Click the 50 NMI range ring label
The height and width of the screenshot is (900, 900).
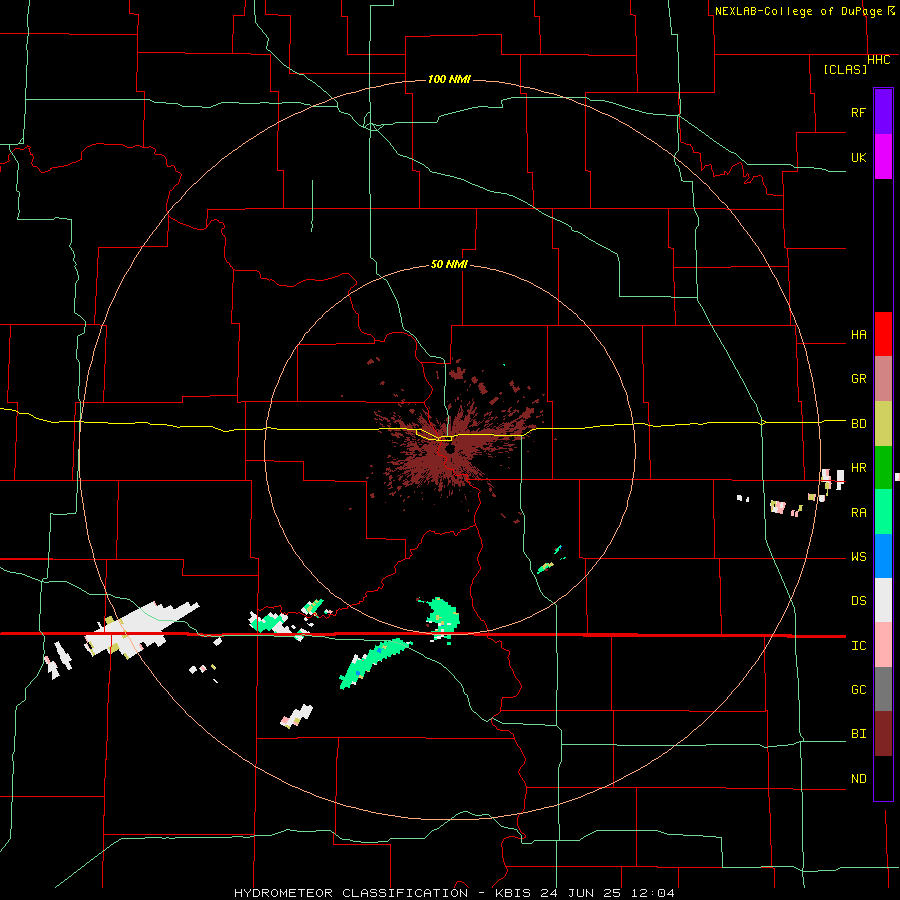click(x=449, y=265)
